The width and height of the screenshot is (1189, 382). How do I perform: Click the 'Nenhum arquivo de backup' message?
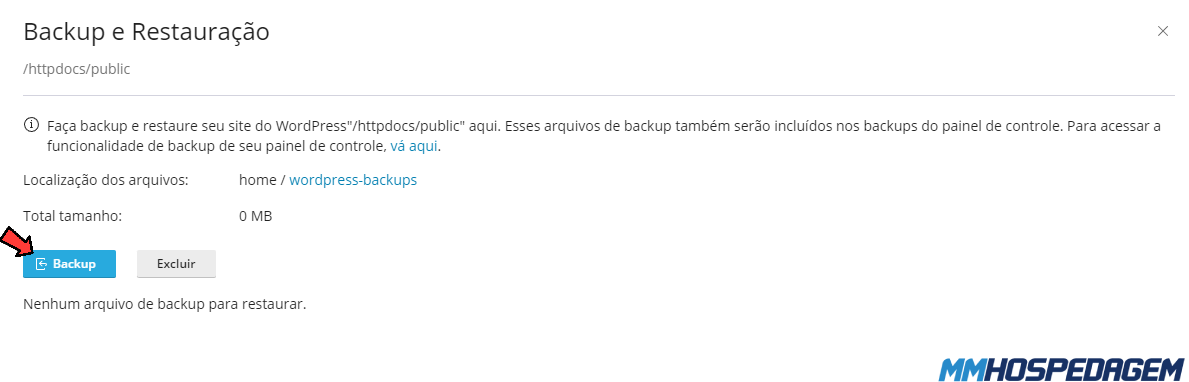click(x=165, y=305)
